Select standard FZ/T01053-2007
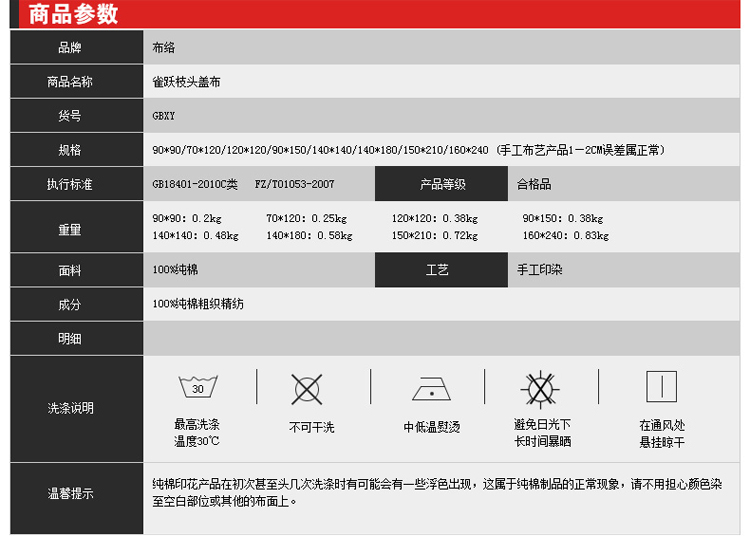This screenshot has height=536, width=750. 294,184
